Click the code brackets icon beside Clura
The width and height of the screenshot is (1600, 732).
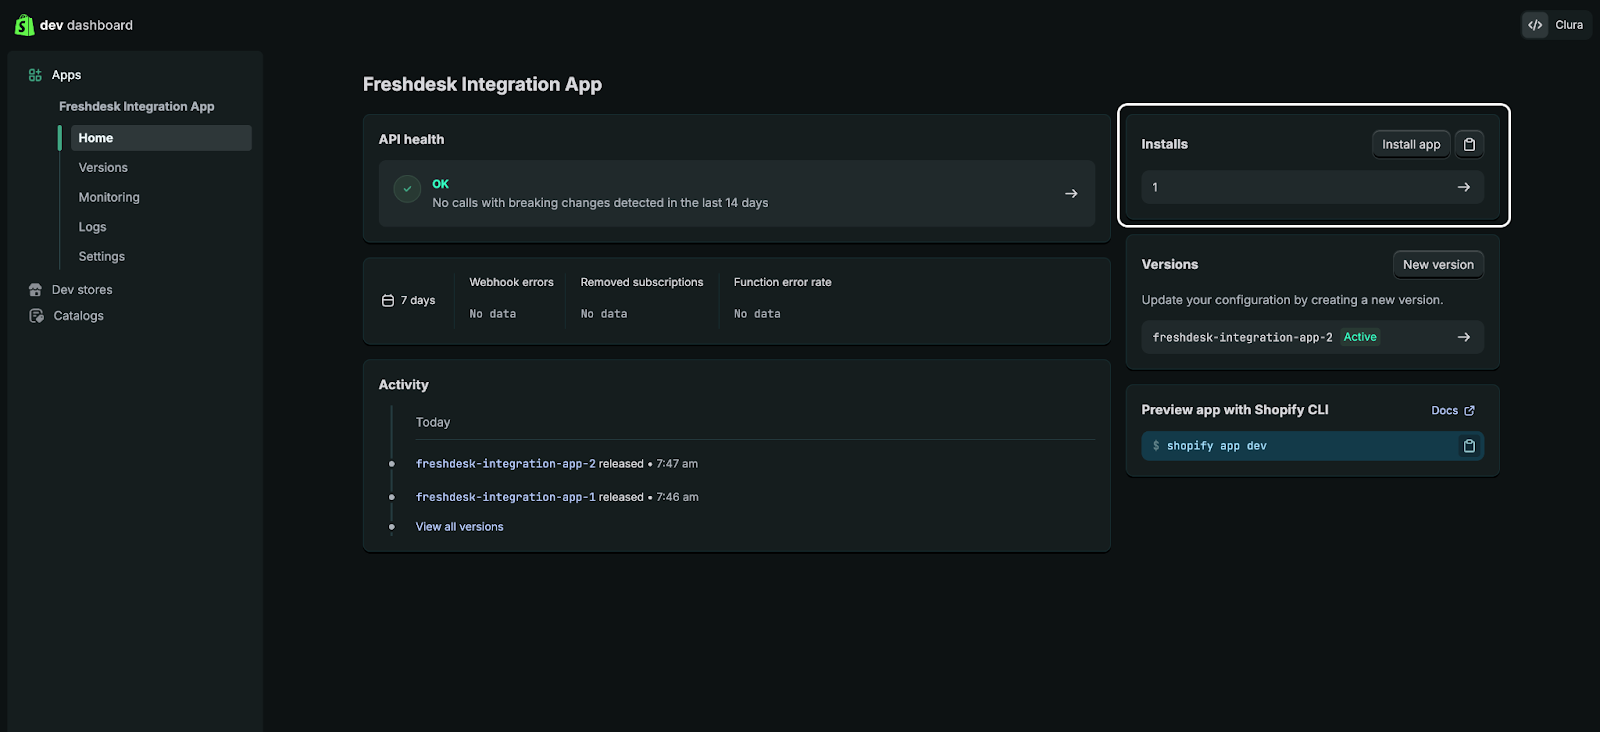tap(1535, 25)
